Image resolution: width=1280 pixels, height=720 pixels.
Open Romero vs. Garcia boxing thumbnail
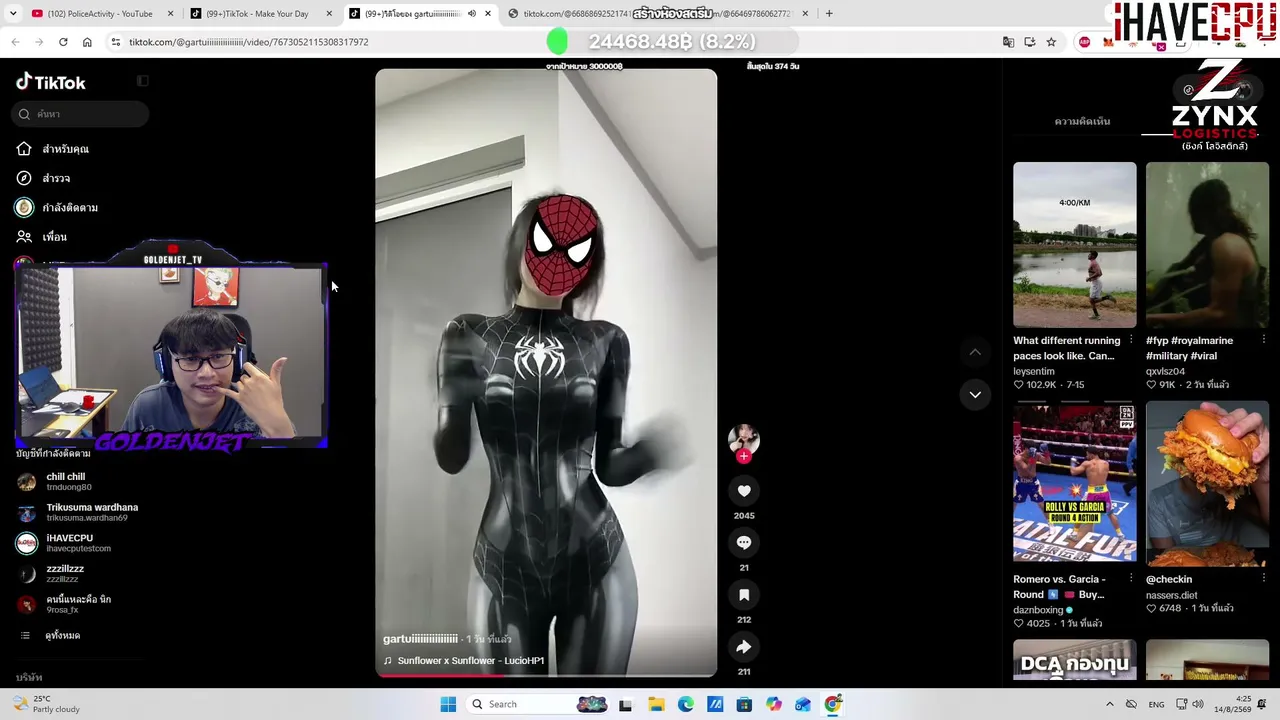(x=1075, y=483)
